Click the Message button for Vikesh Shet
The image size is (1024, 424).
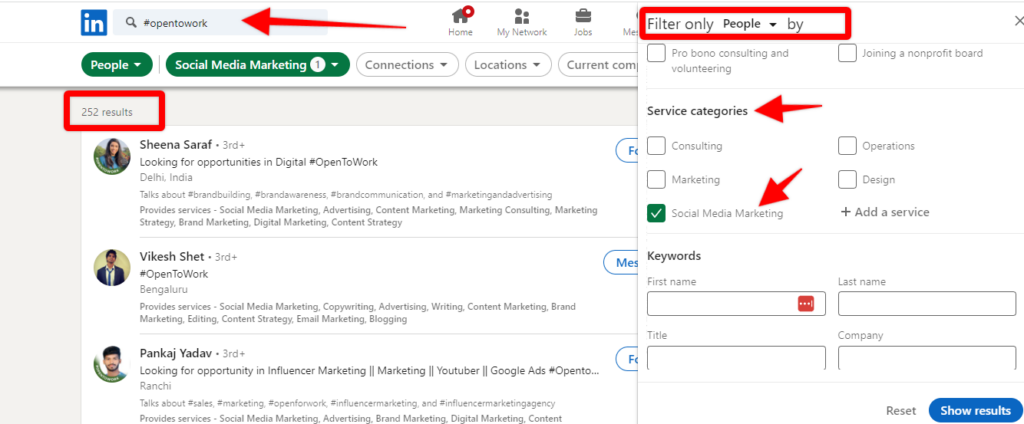[x=620, y=262]
